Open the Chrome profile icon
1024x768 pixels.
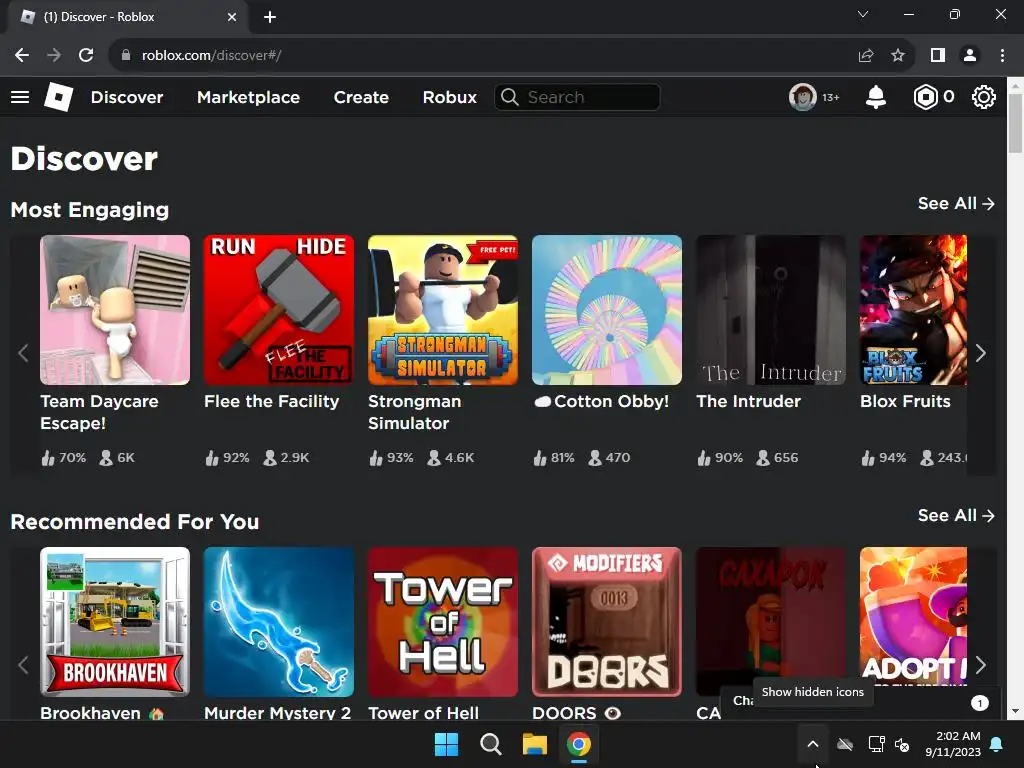(x=970, y=56)
